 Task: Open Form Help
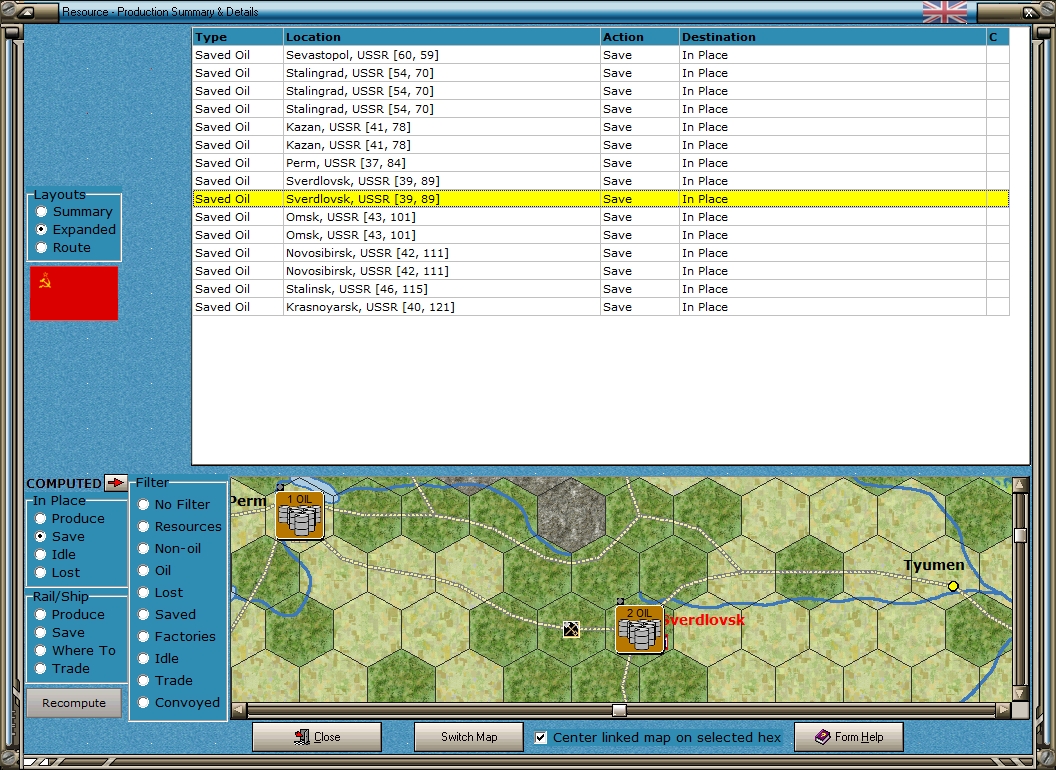click(849, 737)
